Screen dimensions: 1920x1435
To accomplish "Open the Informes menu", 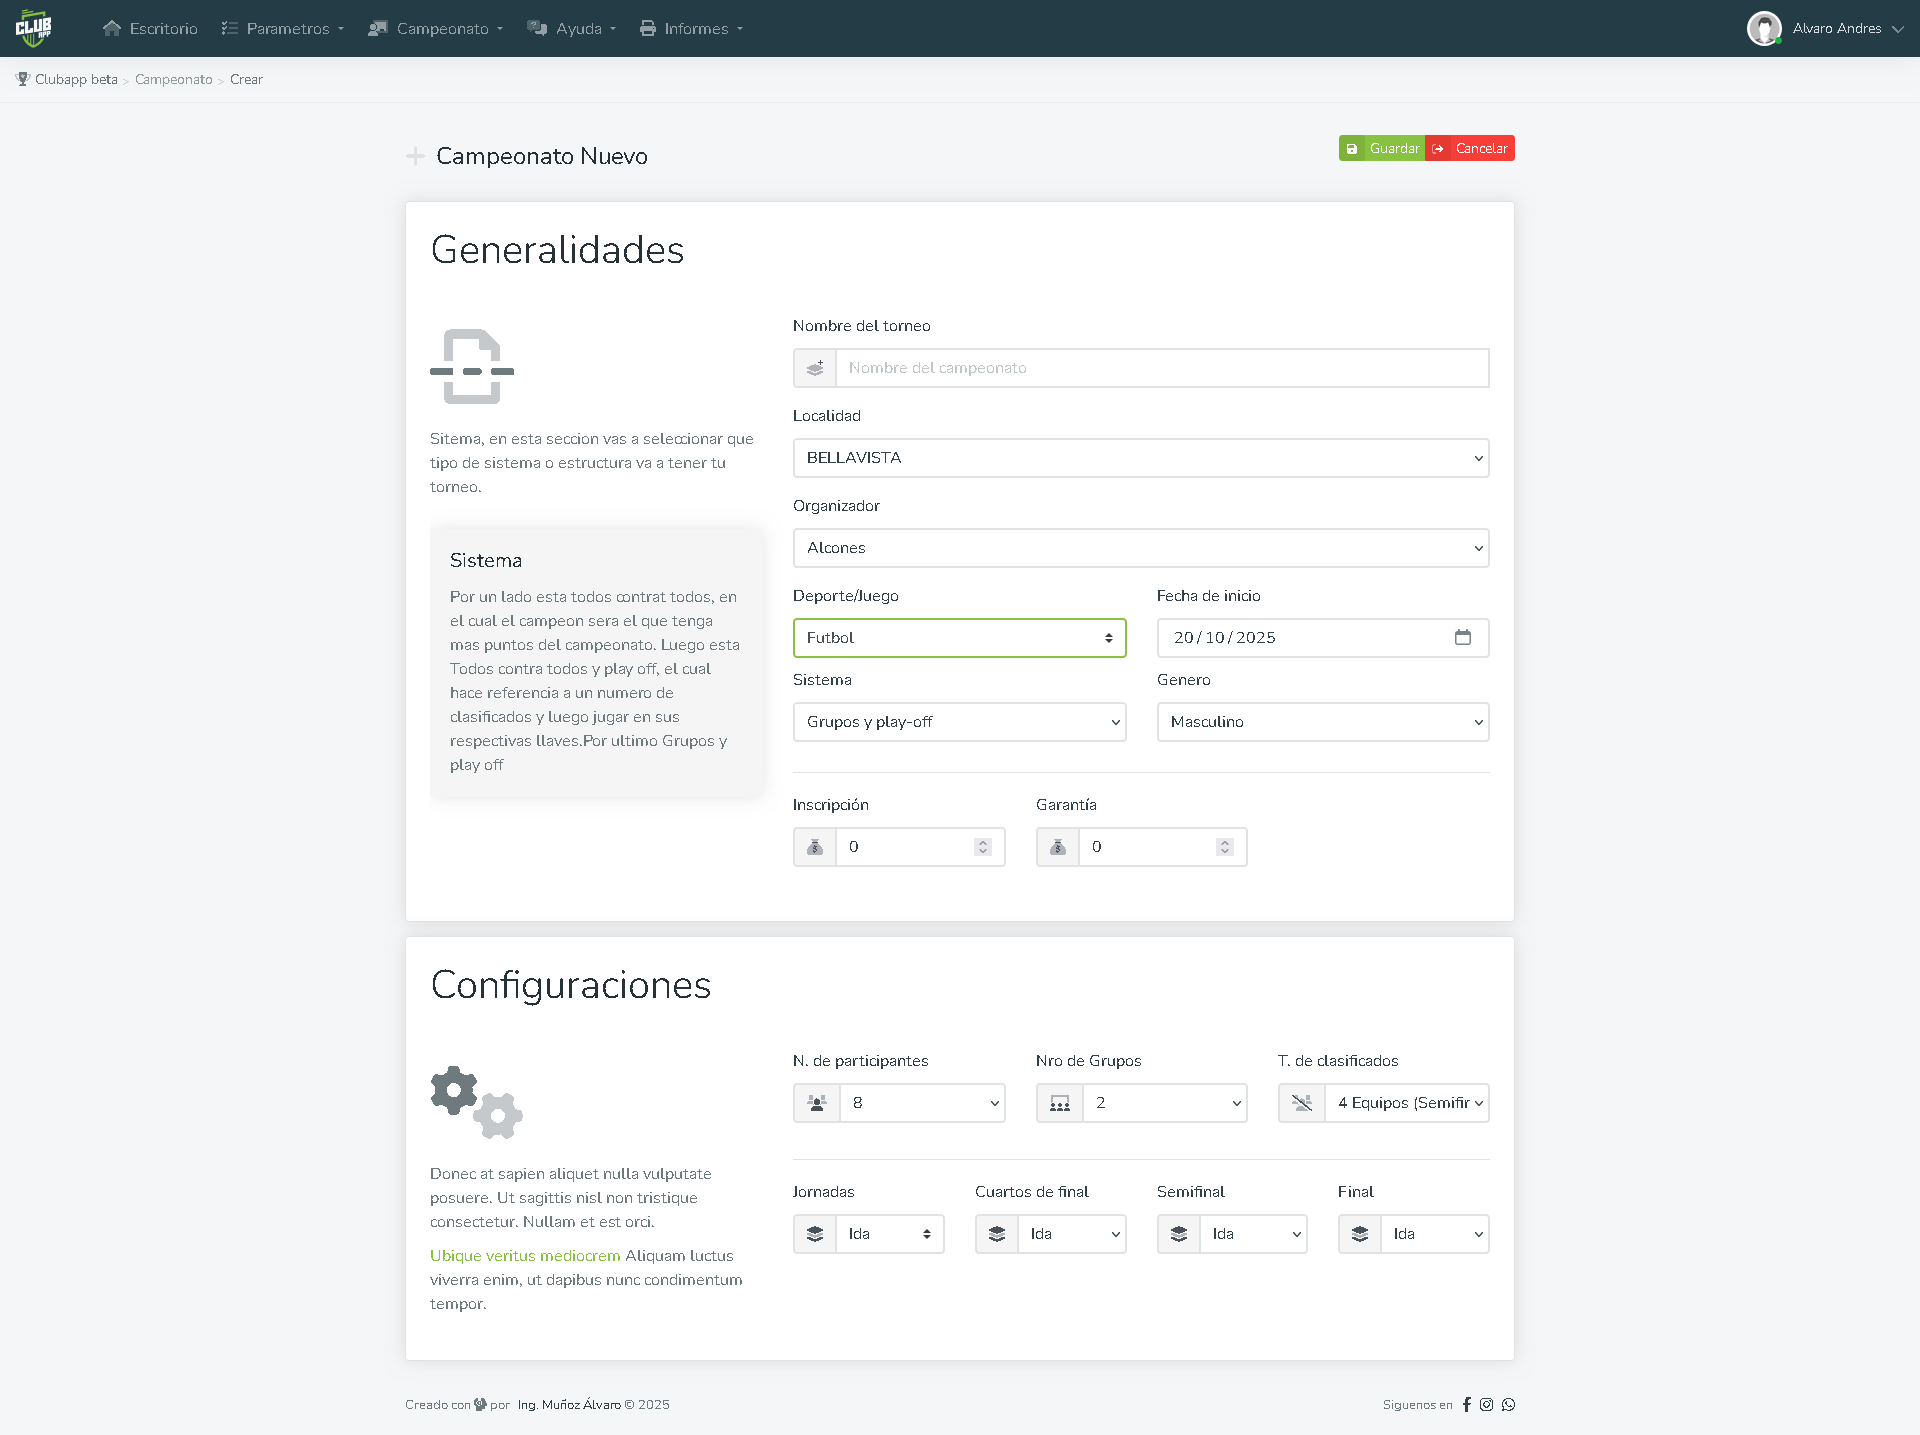I will pos(691,28).
